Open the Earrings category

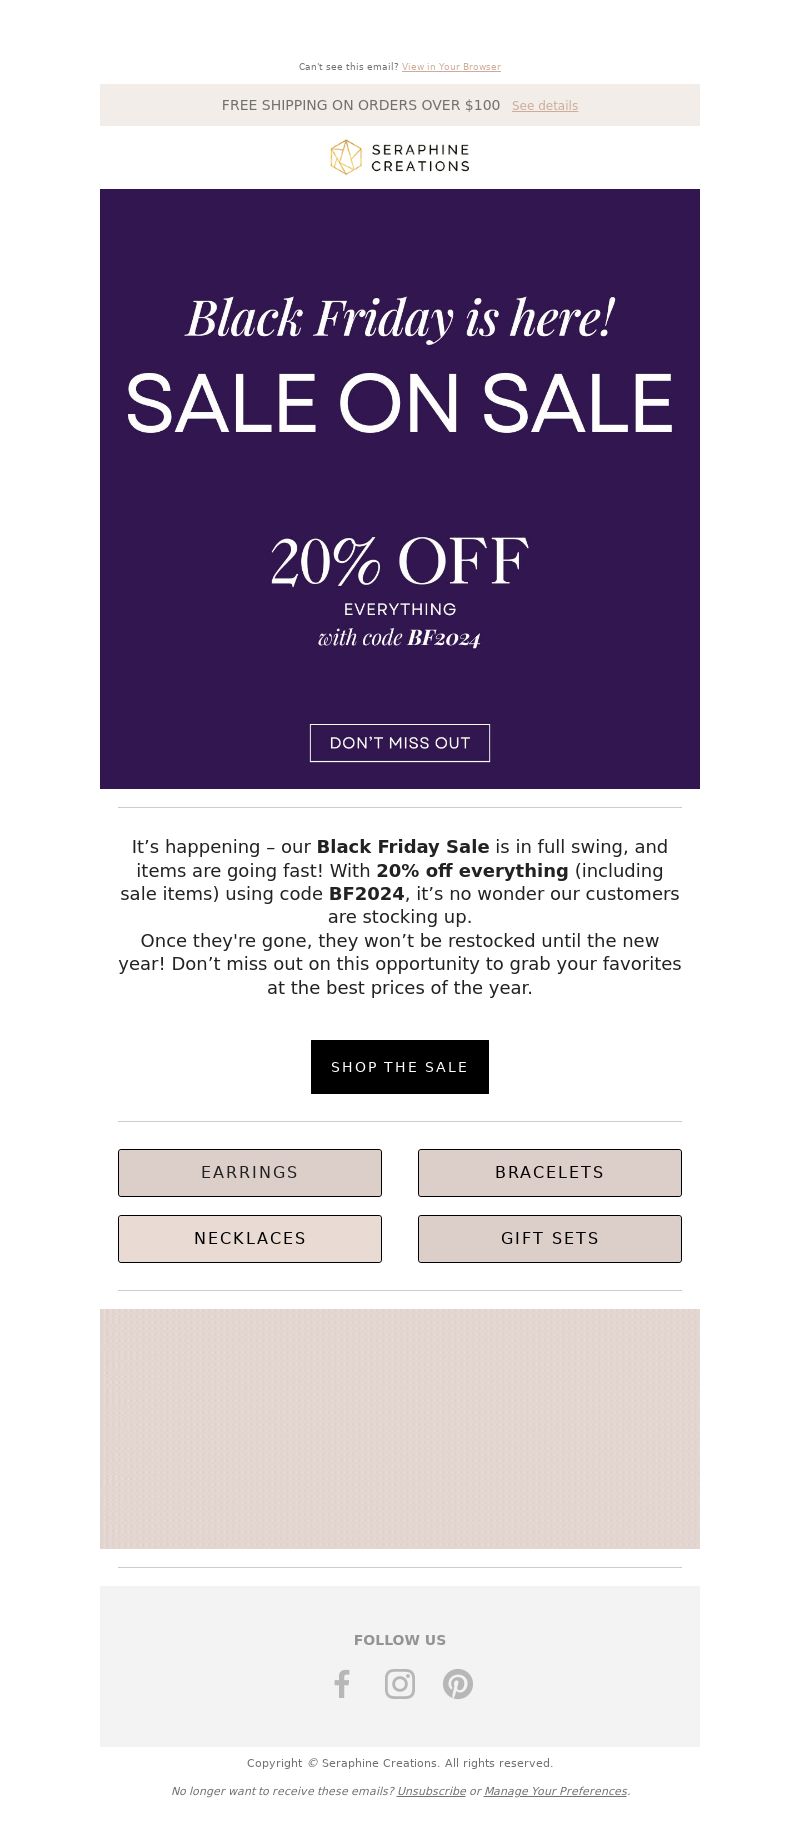(x=250, y=1173)
